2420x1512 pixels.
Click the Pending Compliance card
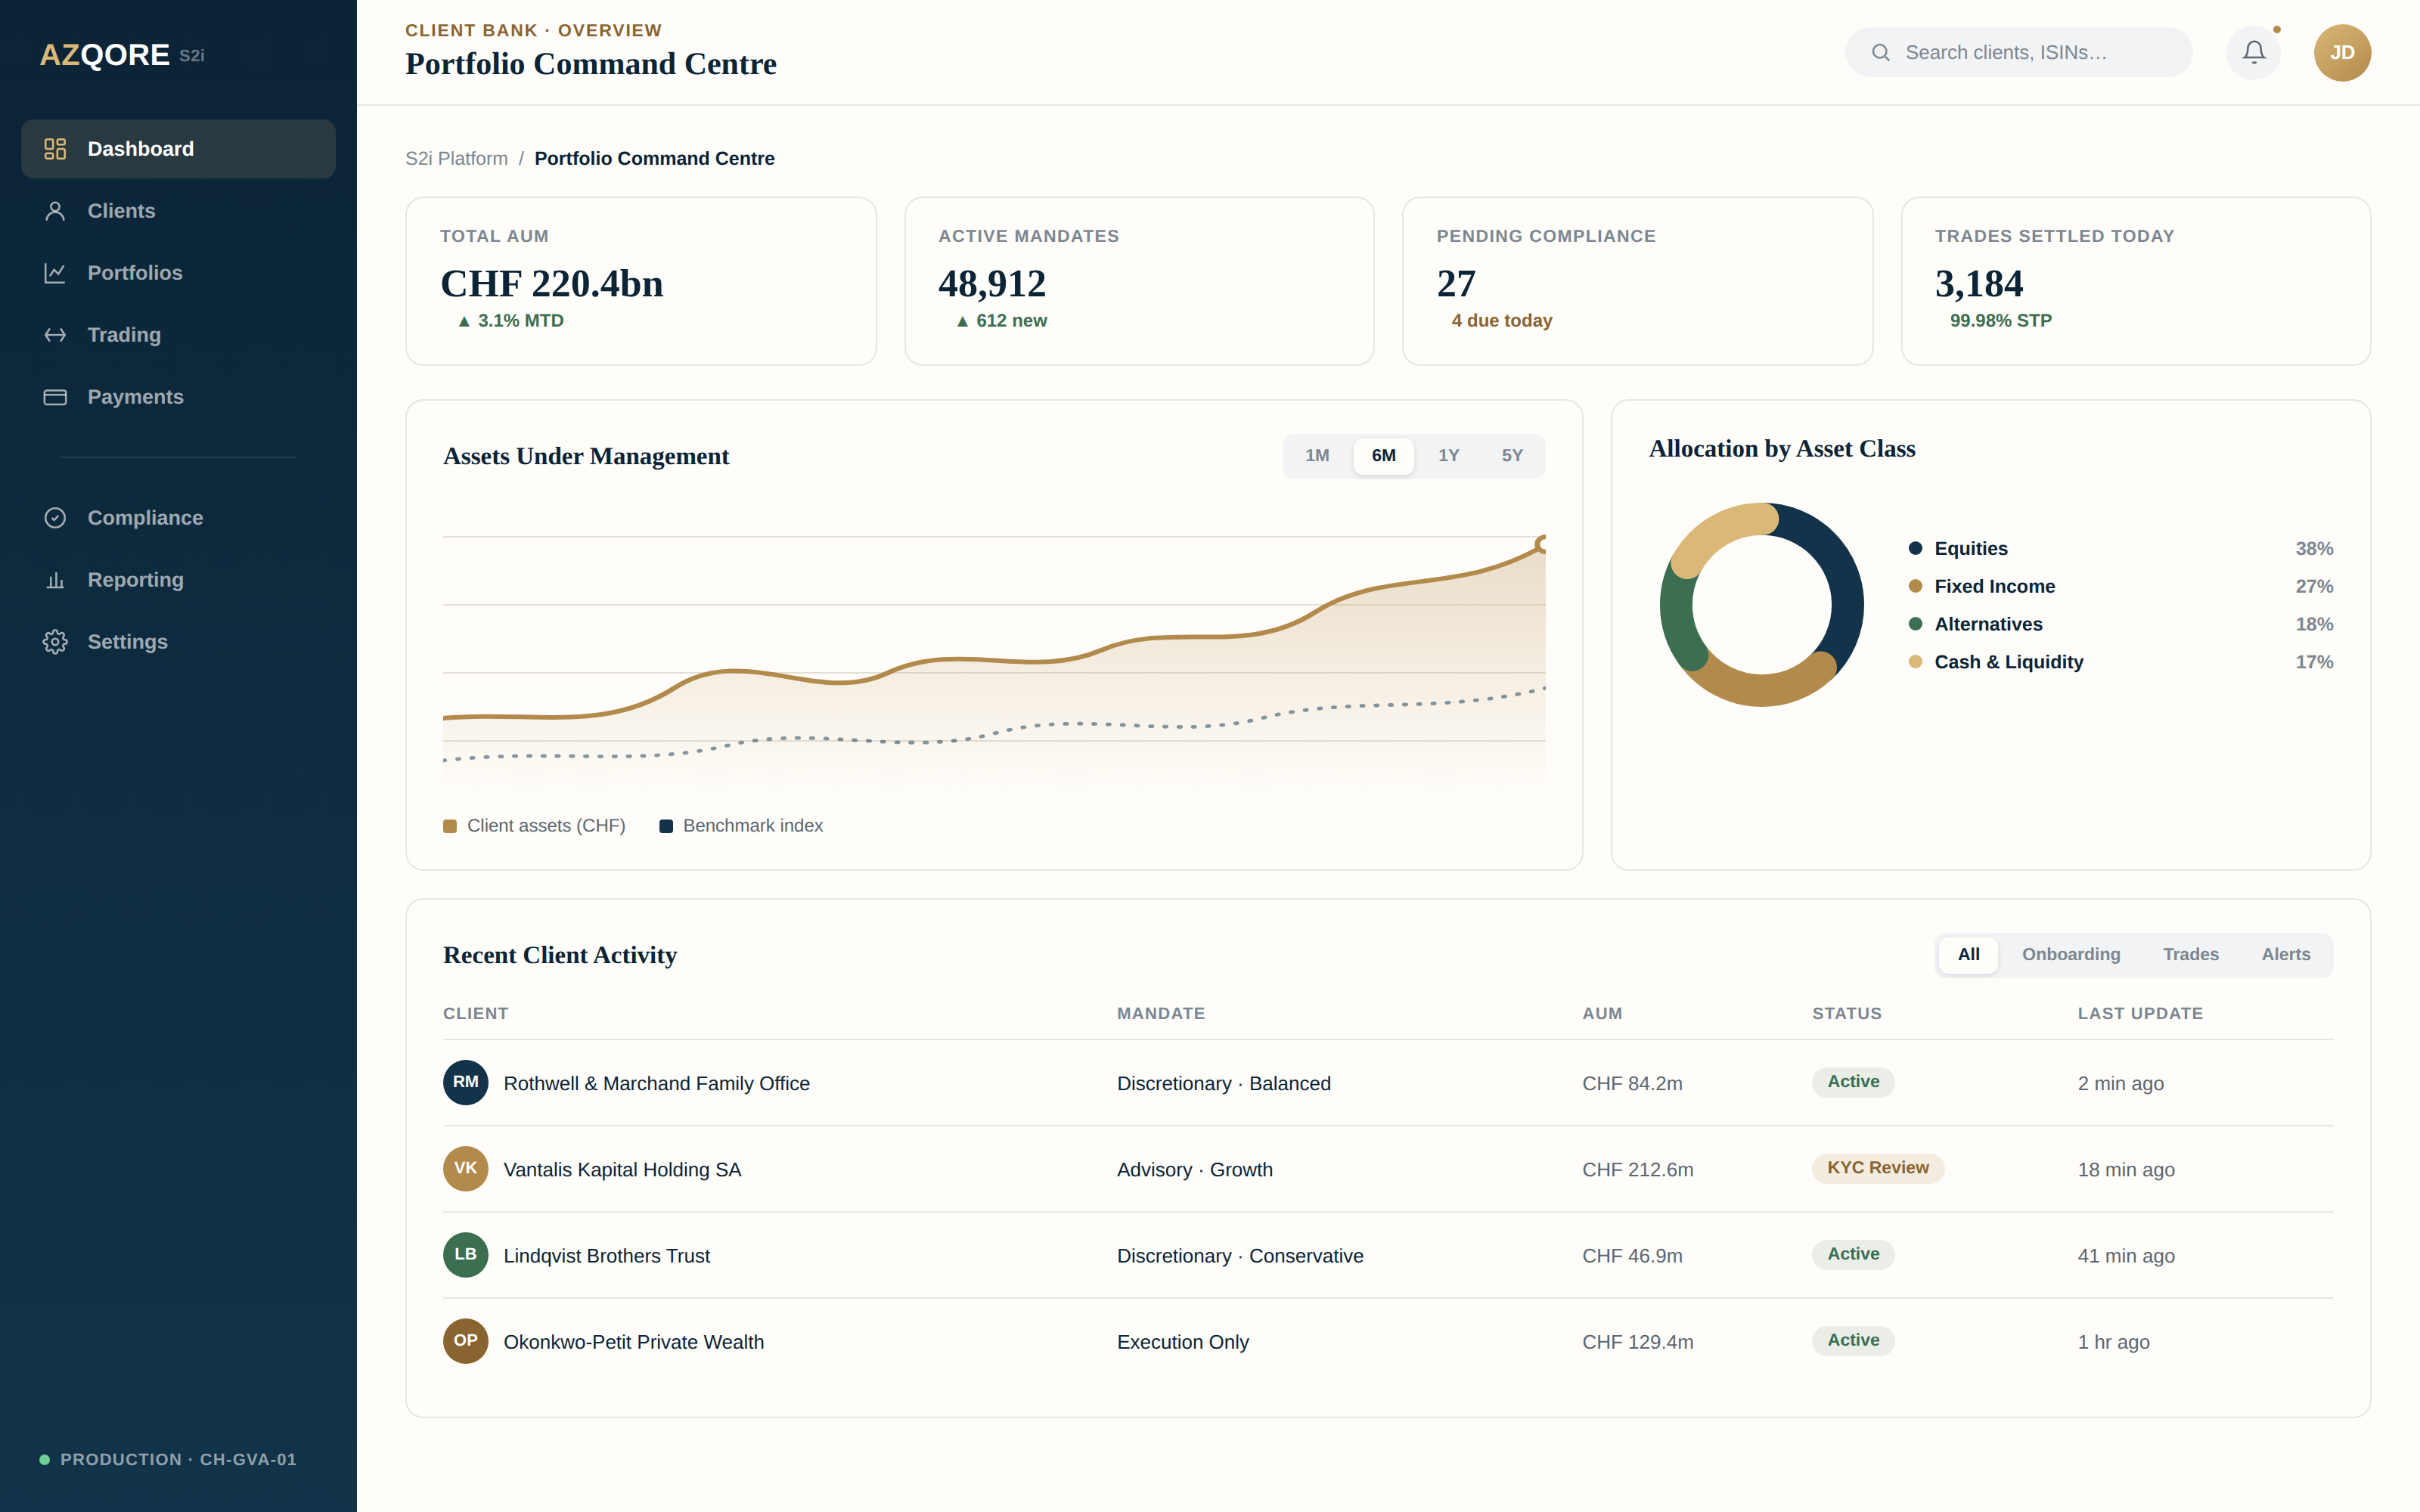coord(1637,281)
